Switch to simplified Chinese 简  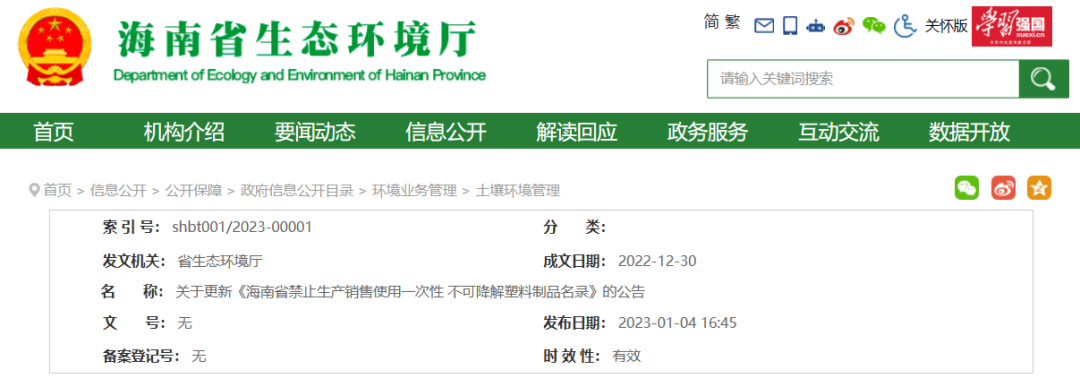pyautogui.click(x=712, y=23)
